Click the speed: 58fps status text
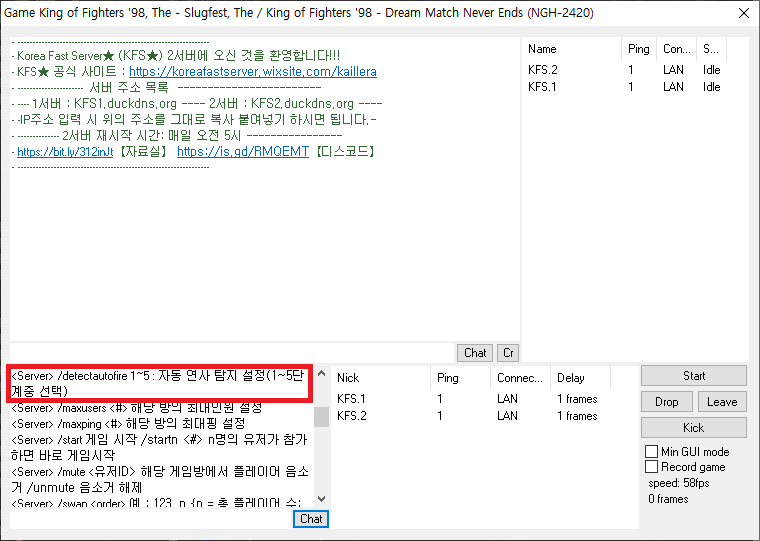The height and width of the screenshot is (541, 760). coord(679,483)
